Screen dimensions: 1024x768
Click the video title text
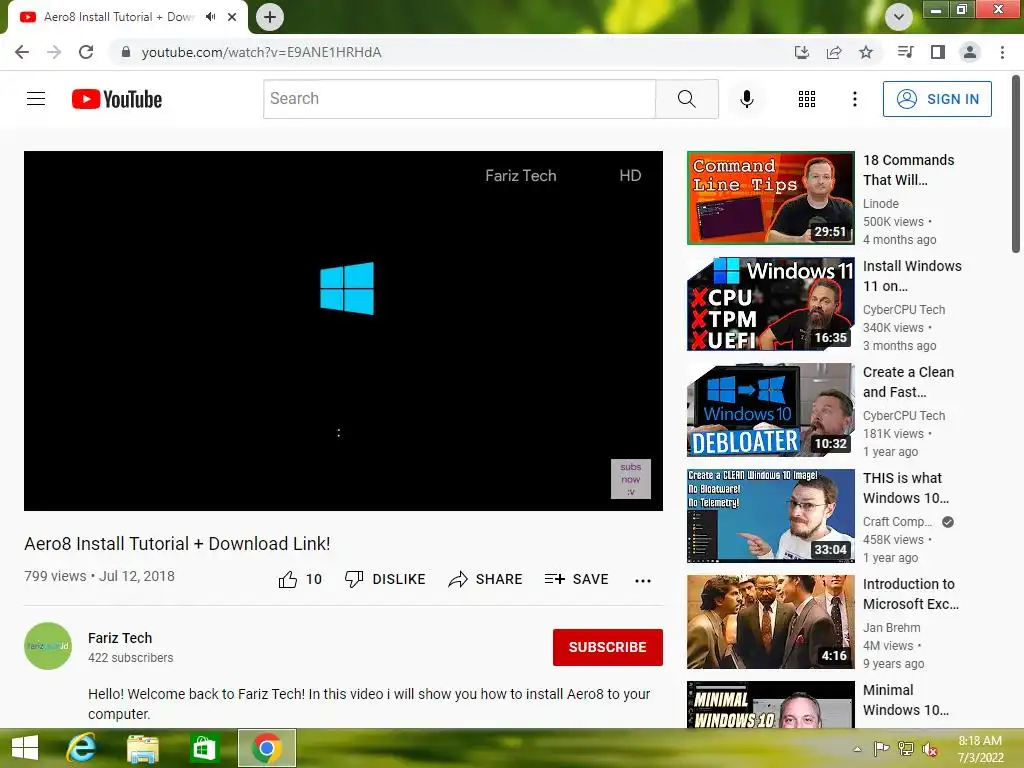(177, 543)
